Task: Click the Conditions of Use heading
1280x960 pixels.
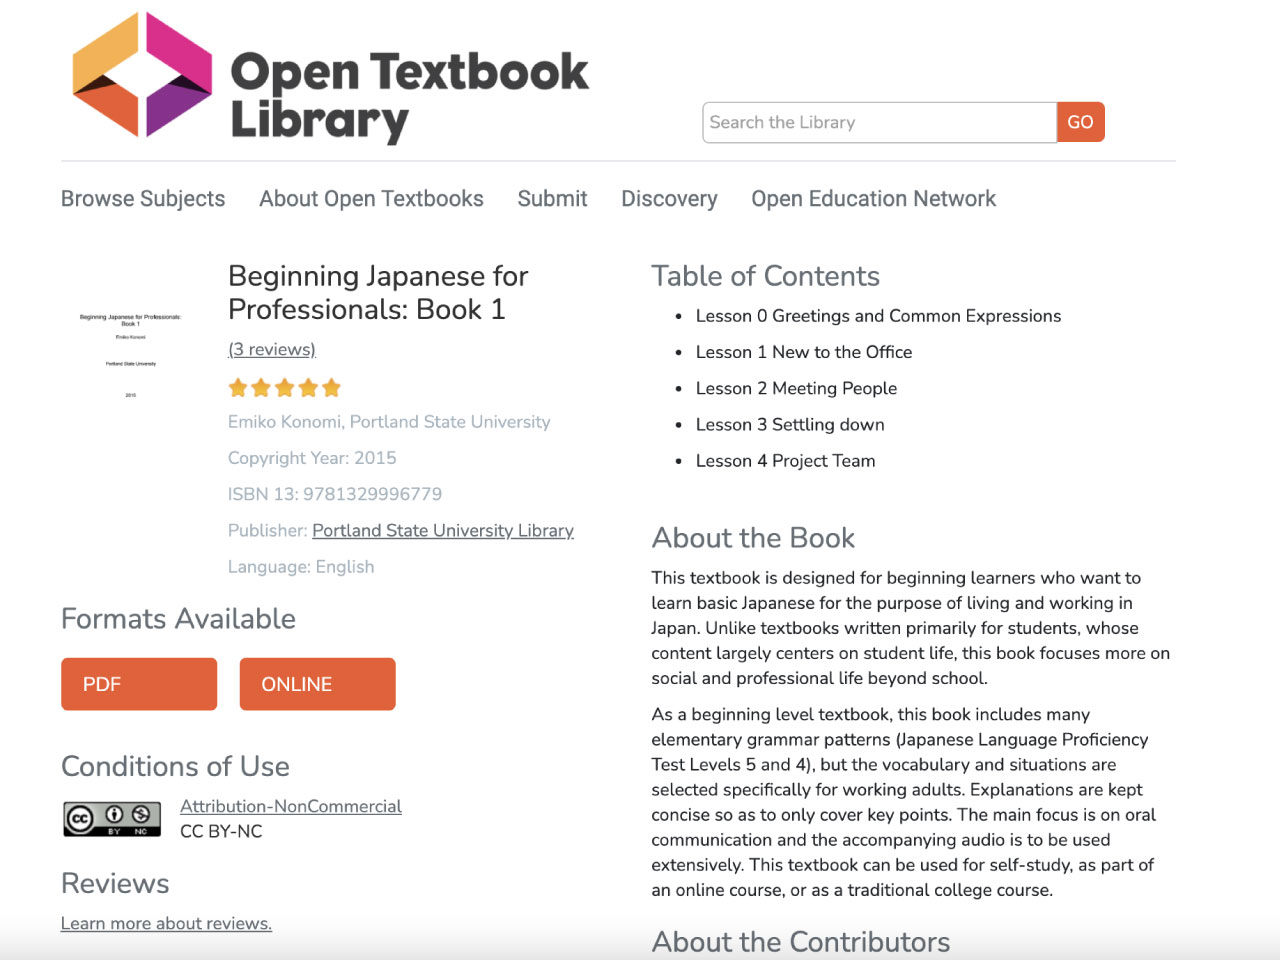Action: click(x=175, y=766)
